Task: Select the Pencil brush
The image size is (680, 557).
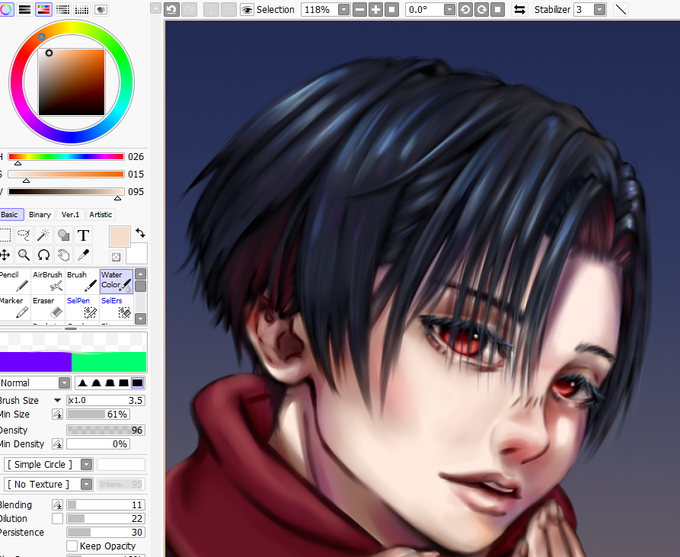Action: pos(14,281)
